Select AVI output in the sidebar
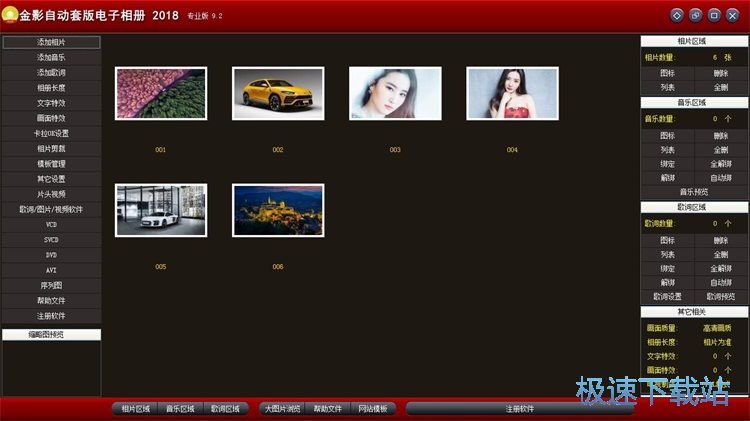The width and height of the screenshot is (750, 421). point(51,270)
